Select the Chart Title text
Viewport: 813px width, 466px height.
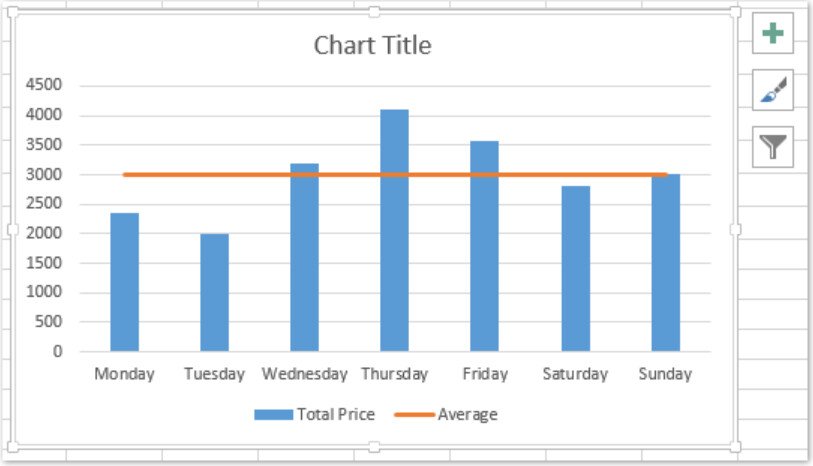(x=372, y=45)
